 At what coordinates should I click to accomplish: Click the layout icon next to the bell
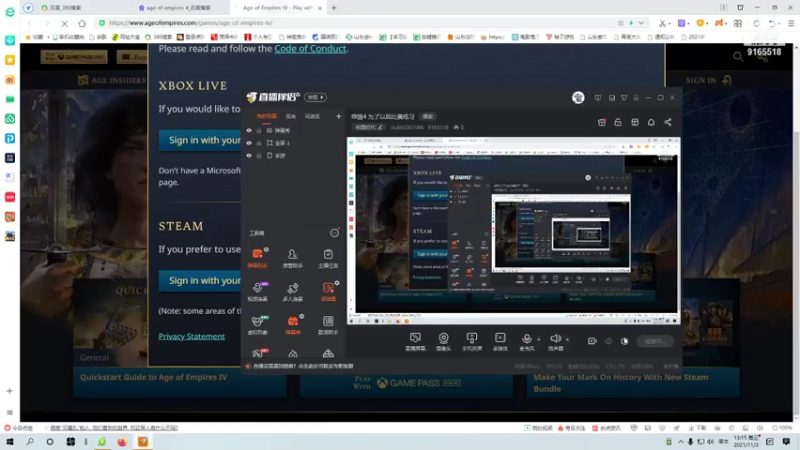(635, 122)
